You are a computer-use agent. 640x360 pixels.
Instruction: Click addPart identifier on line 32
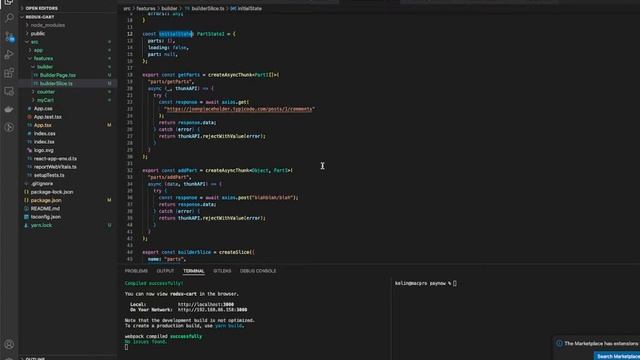click(x=187, y=170)
